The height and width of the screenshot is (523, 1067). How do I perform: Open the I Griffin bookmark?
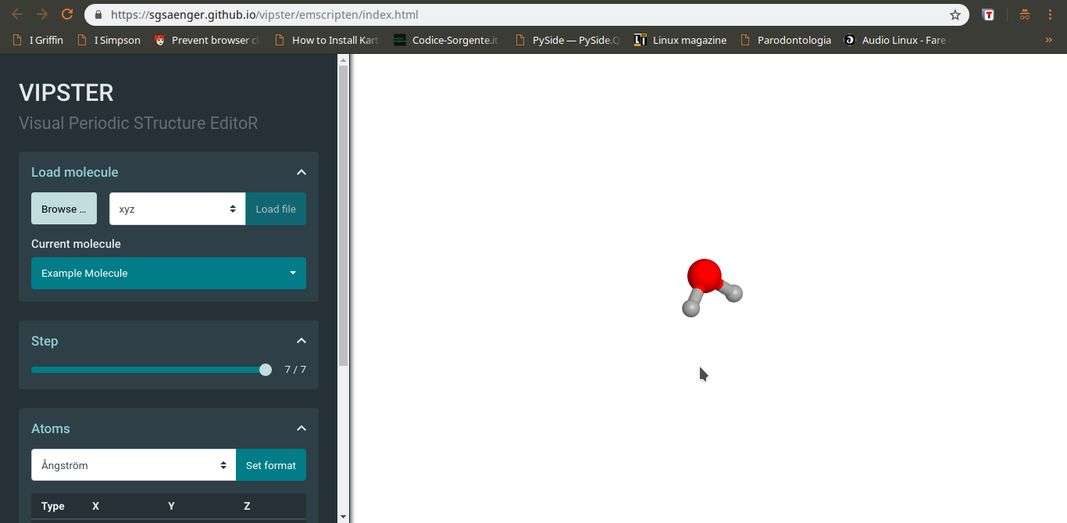point(38,40)
